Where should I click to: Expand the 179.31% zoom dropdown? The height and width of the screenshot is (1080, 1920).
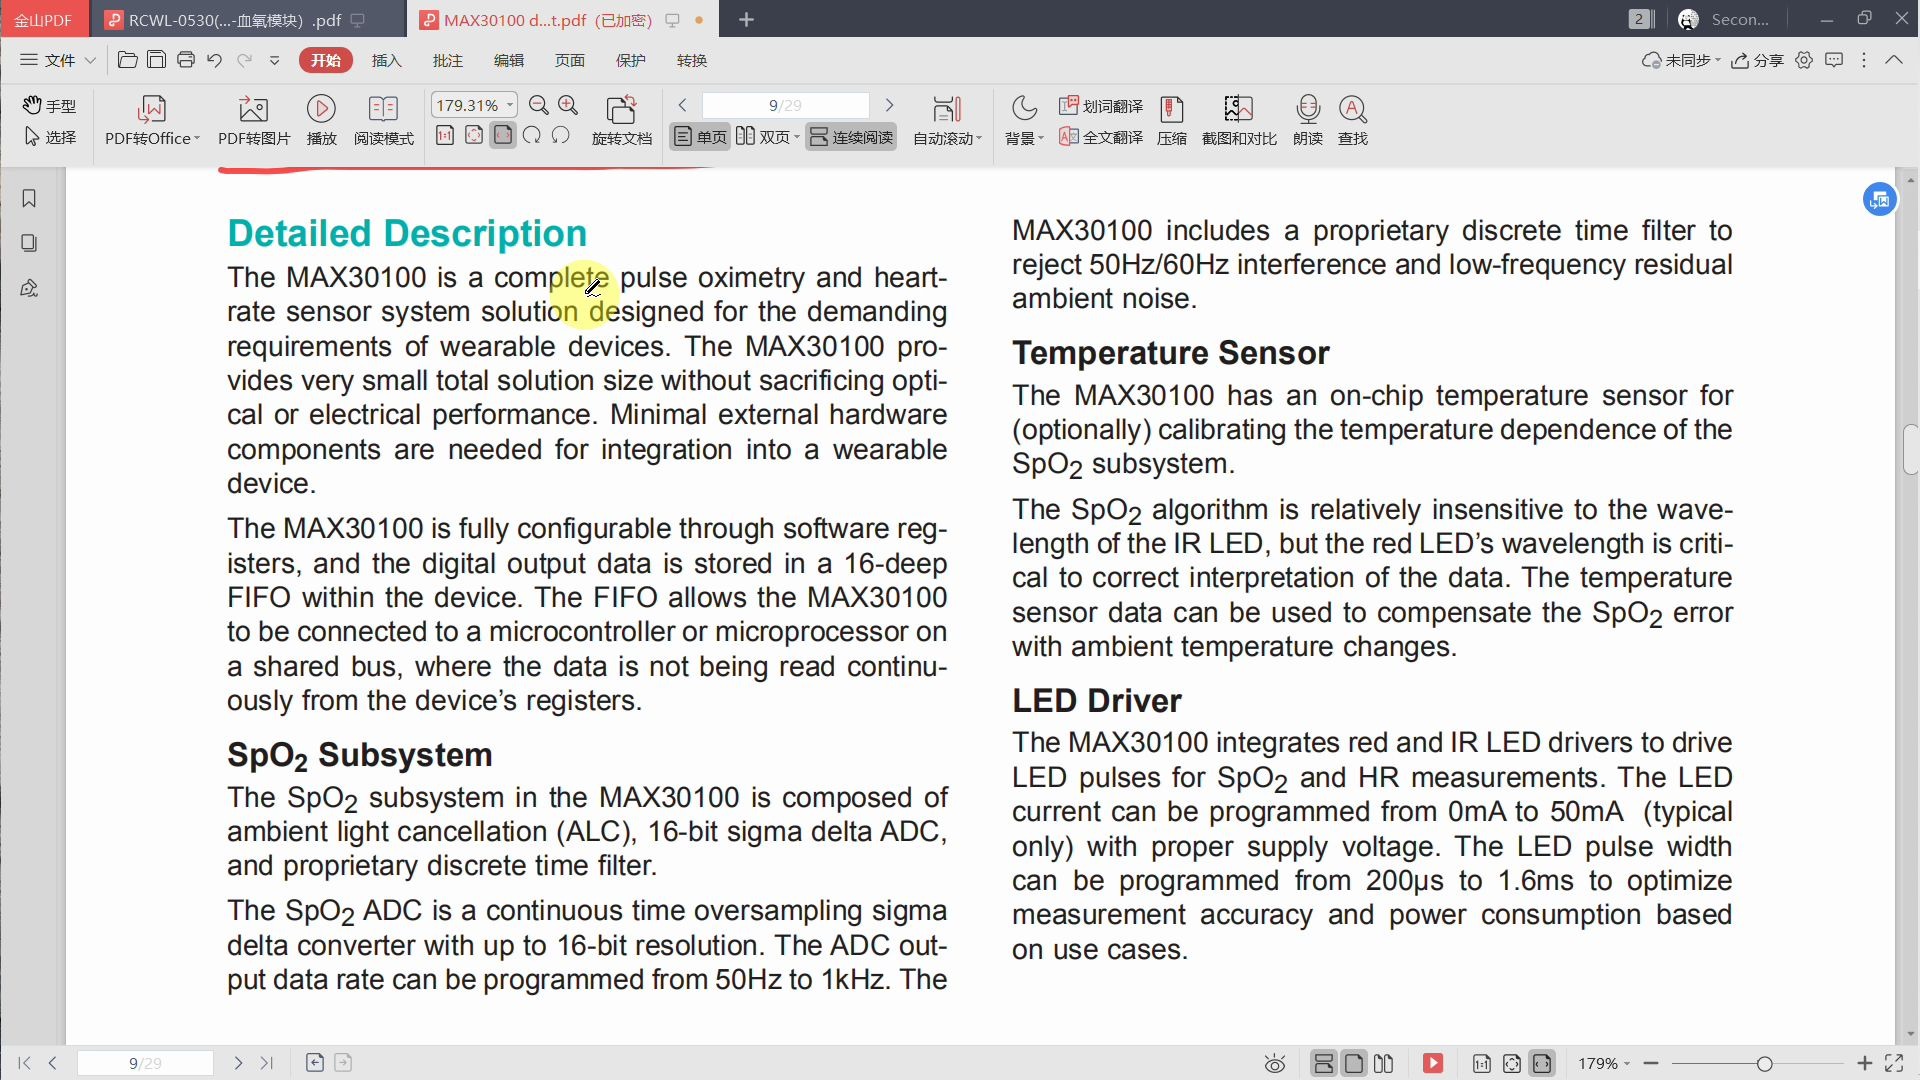pos(510,105)
